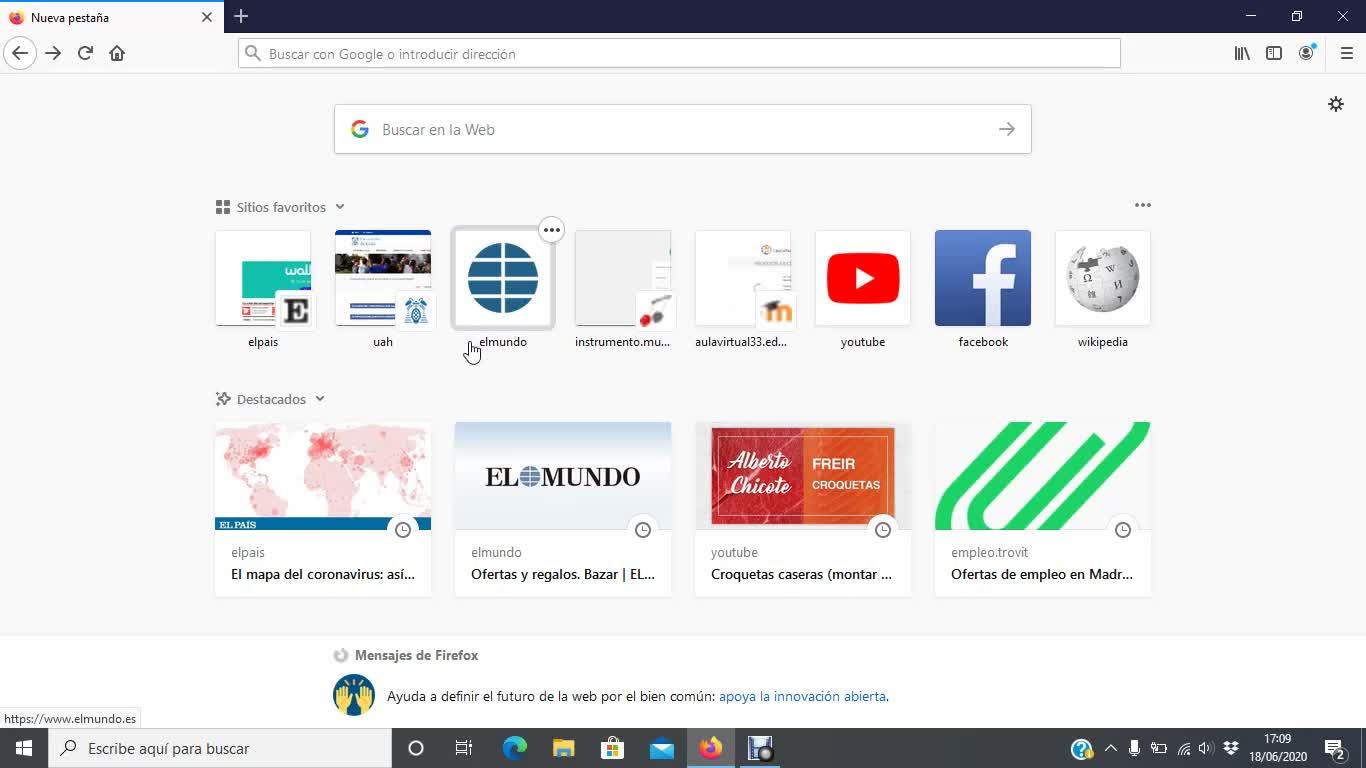This screenshot has width=1366, height=768.
Task: Collapse the Sitios favoritos section
Action: coord(340,207)
